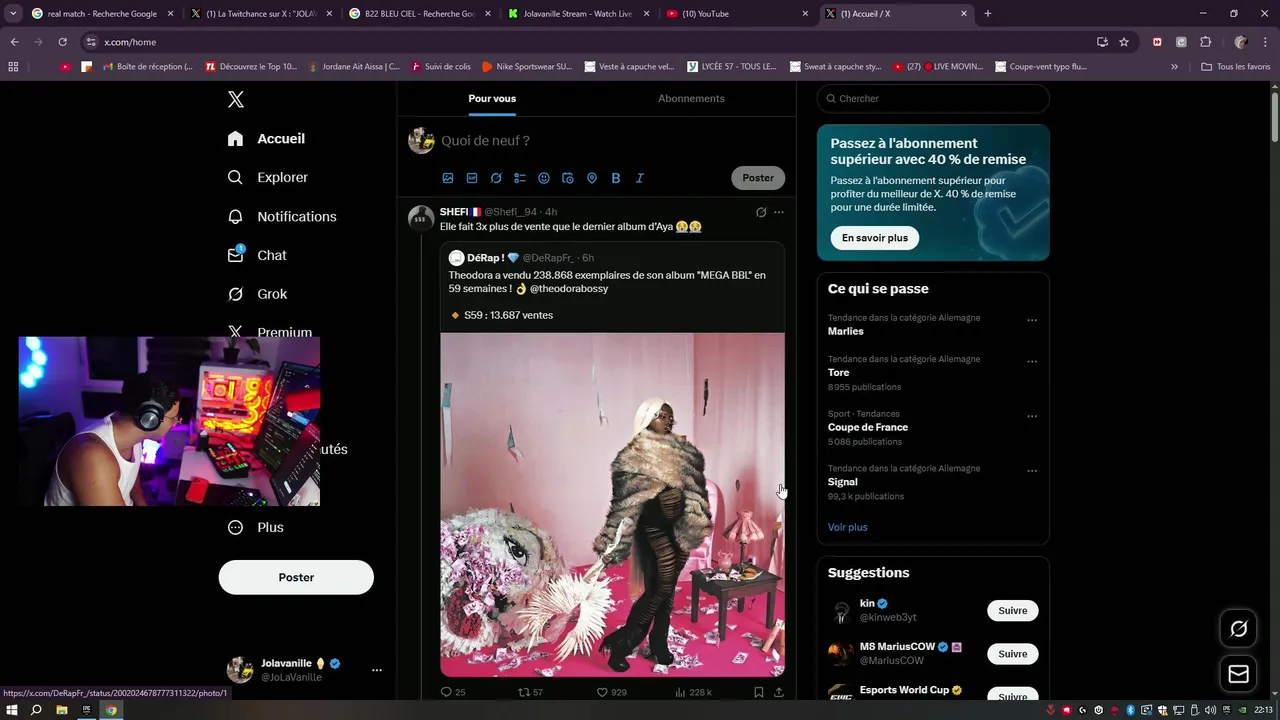Switch to Pour vous tab
This screenshot has width=1280, height=720.
click(x=492, y=98)
